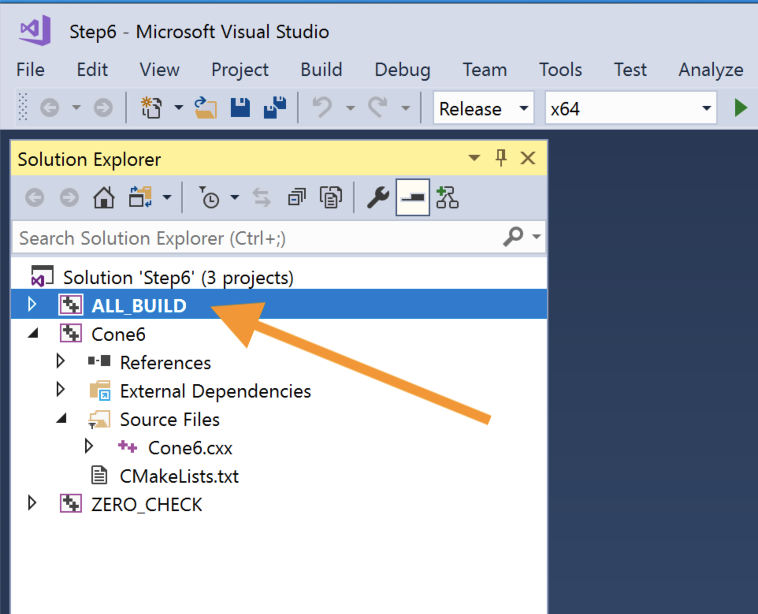The width and height of the screenshot is (758, 614).
Task: Open Properties with the wrench icon
Action: [377, 198]
